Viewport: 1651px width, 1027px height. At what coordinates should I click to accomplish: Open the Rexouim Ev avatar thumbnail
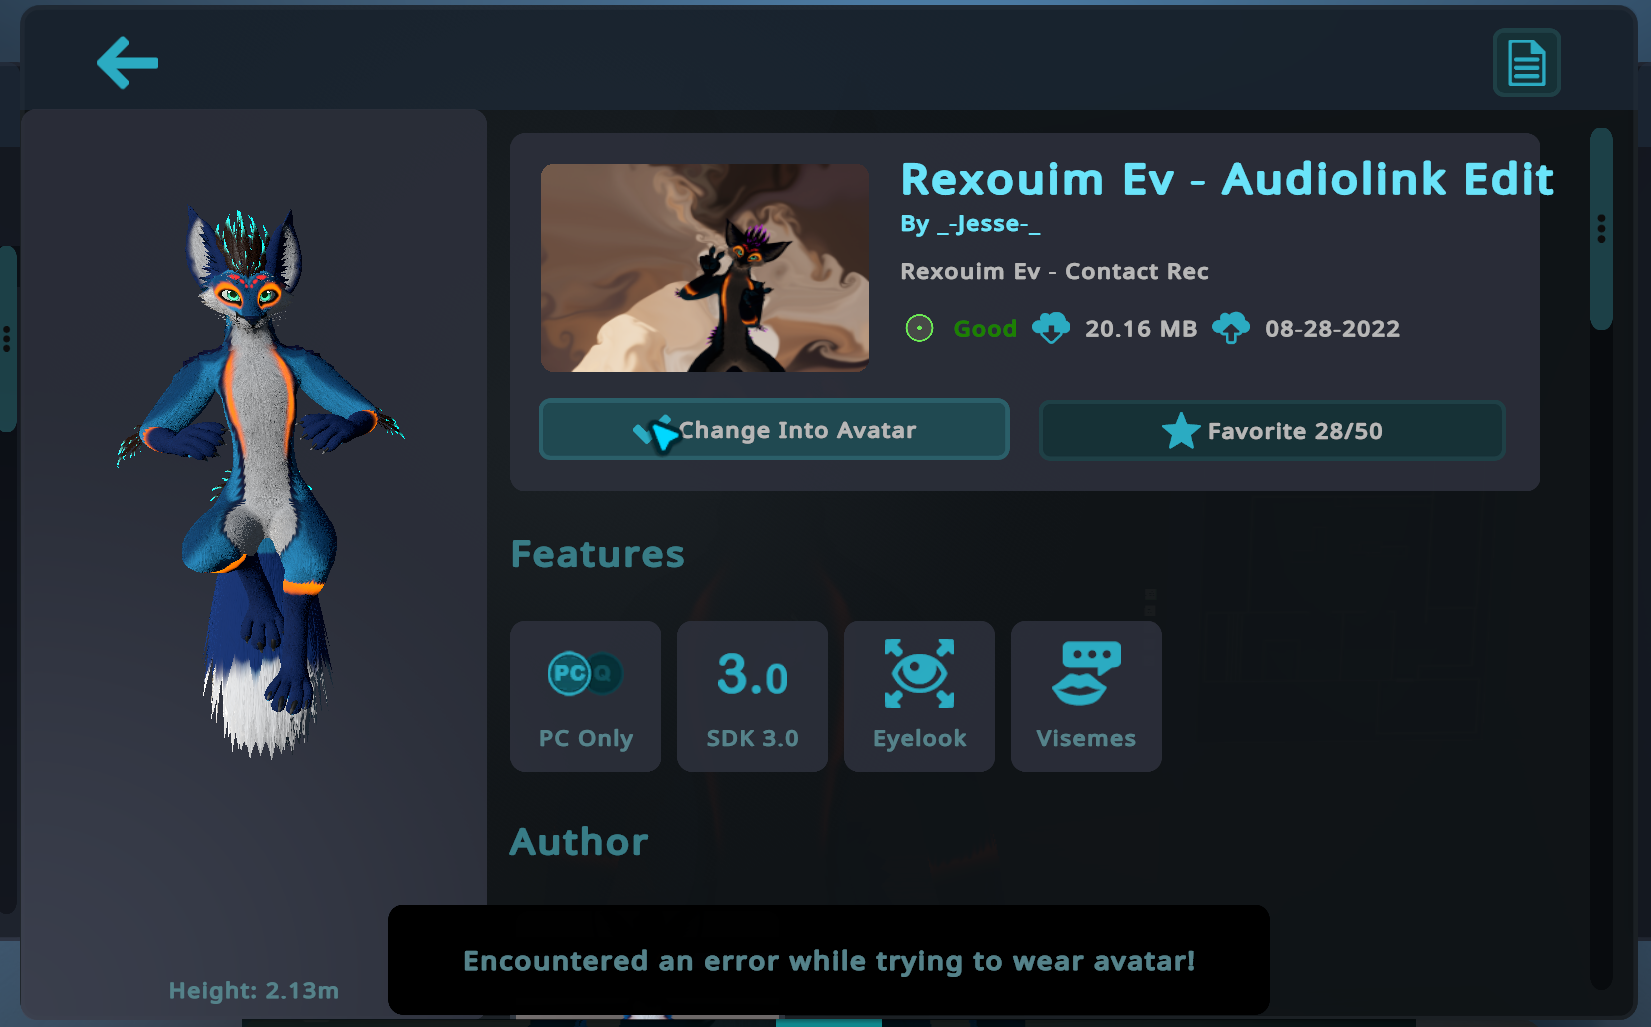pyautogui.click(x=705, y=268)
